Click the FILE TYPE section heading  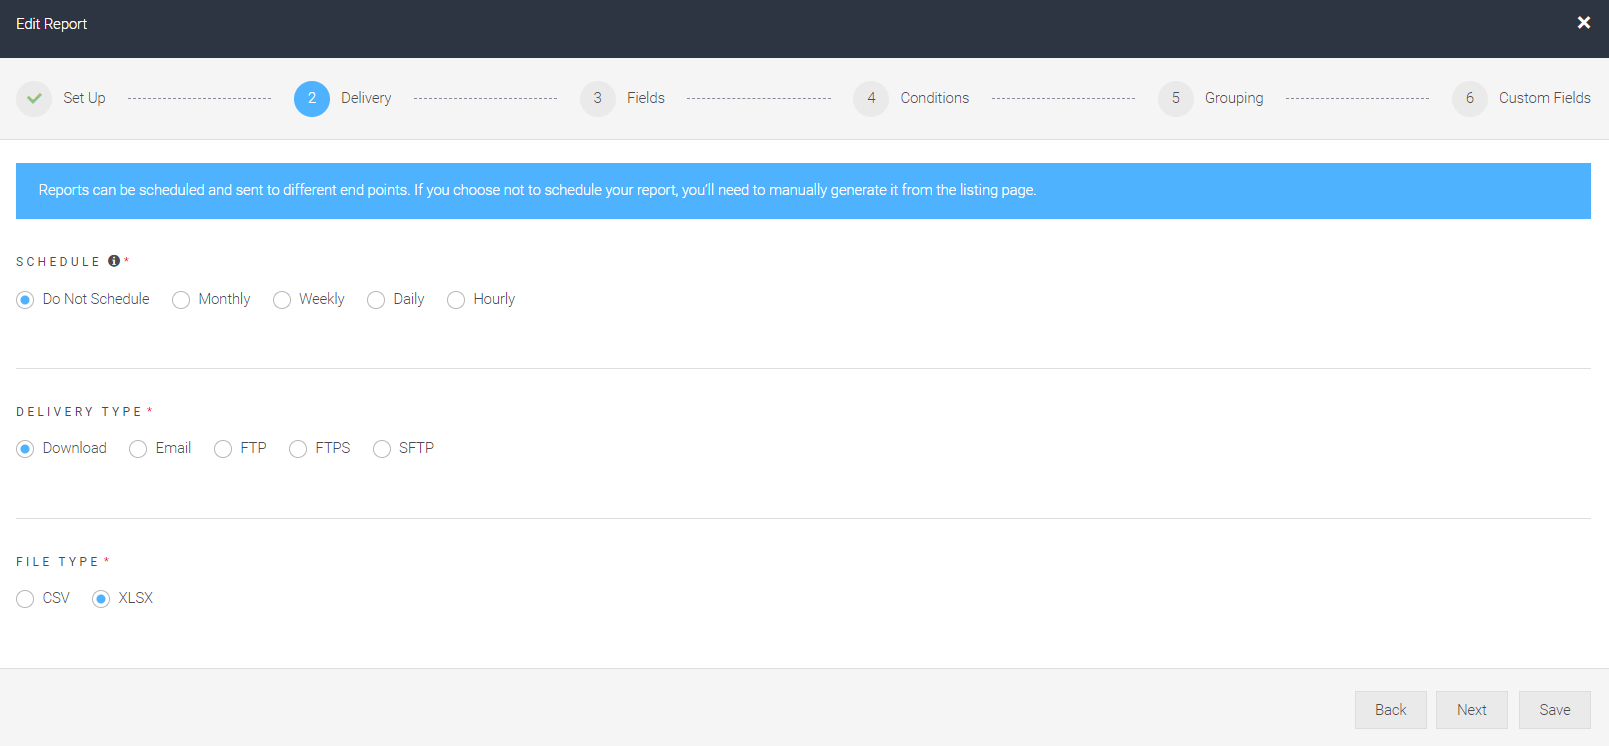point(57,562)
